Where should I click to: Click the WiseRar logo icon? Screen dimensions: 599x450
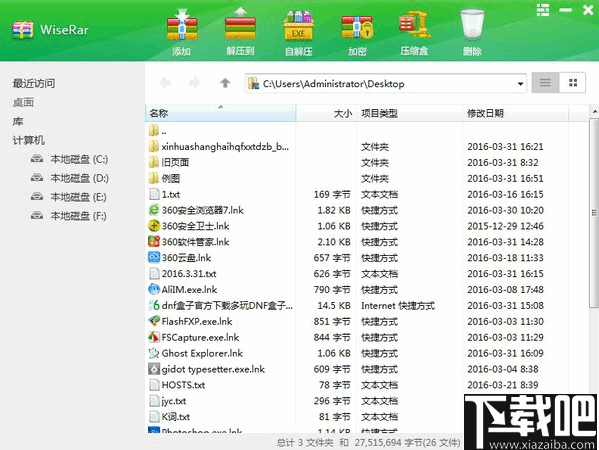(x=23, y=30)
